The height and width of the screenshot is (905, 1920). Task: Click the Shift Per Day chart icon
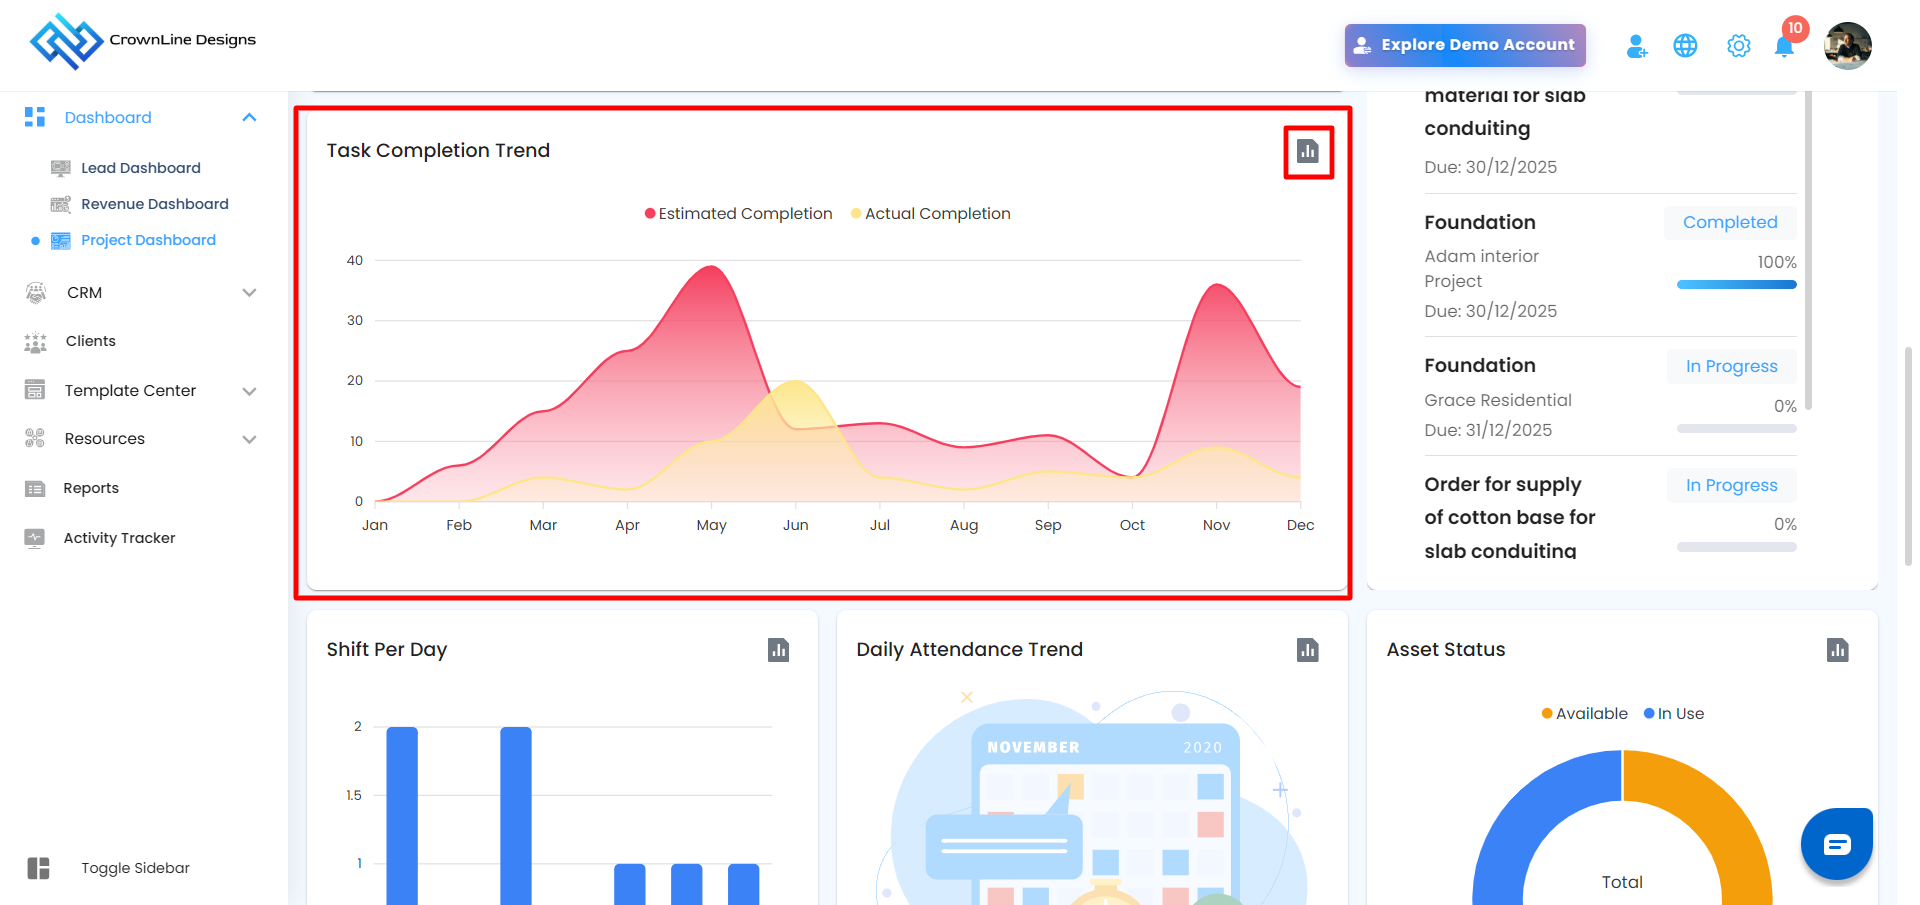pyautogui.click(x=778, y=650)
